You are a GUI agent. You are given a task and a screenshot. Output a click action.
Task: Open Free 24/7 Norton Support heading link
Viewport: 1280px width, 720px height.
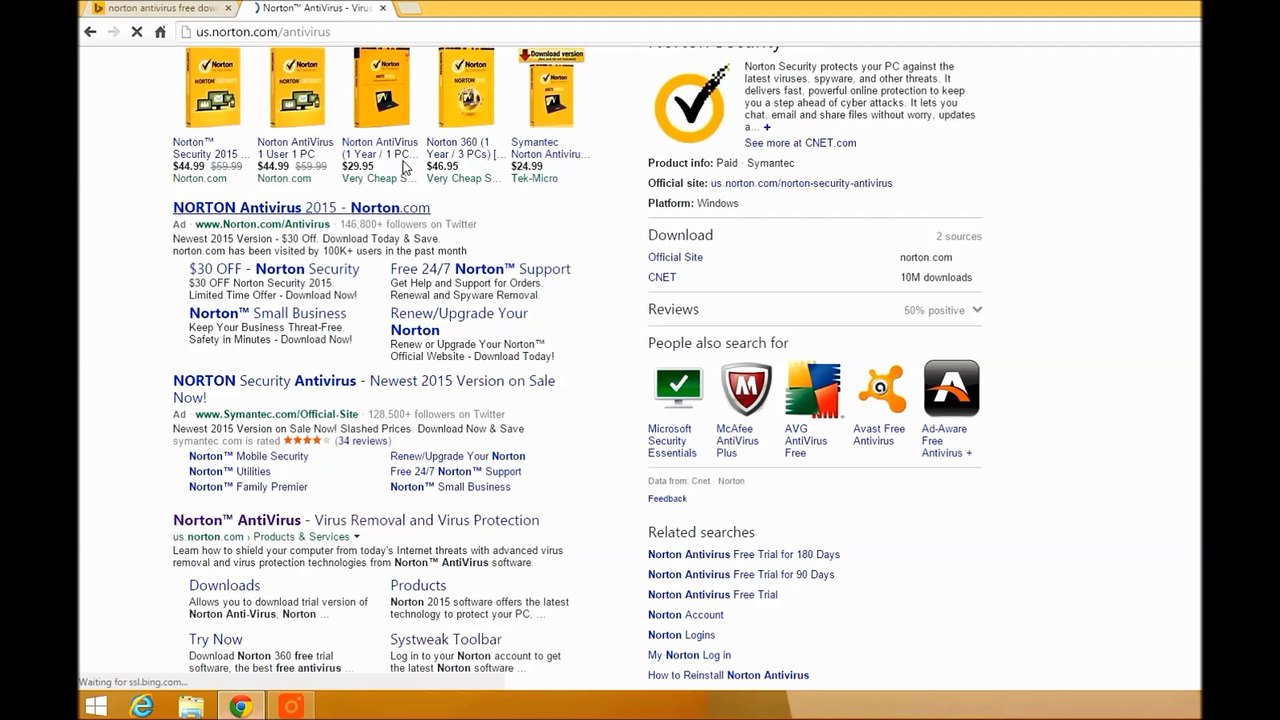[x=480, y=269]
